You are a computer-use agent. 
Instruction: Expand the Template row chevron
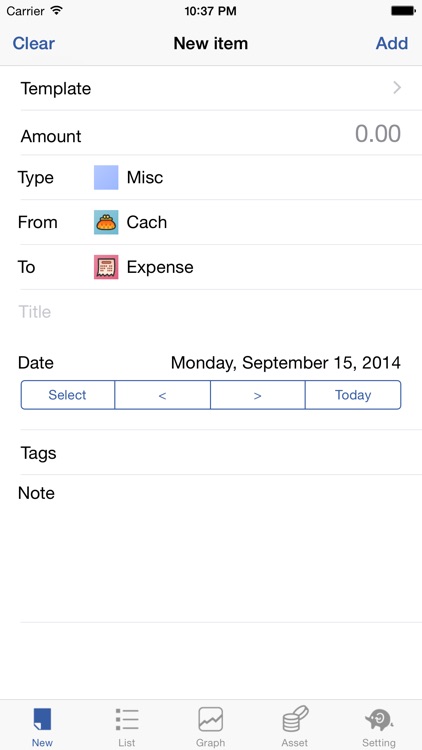tap(397, 88)
